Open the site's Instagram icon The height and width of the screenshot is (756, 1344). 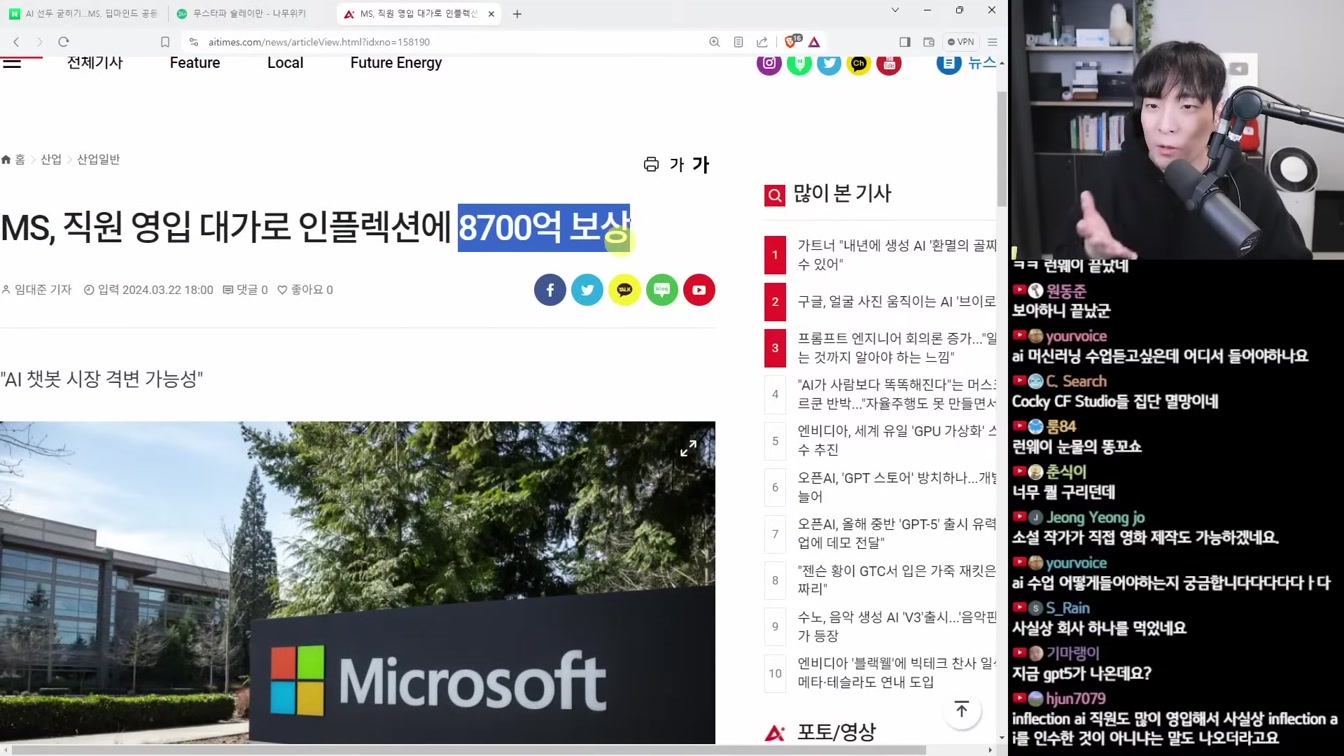pos(769,63)
